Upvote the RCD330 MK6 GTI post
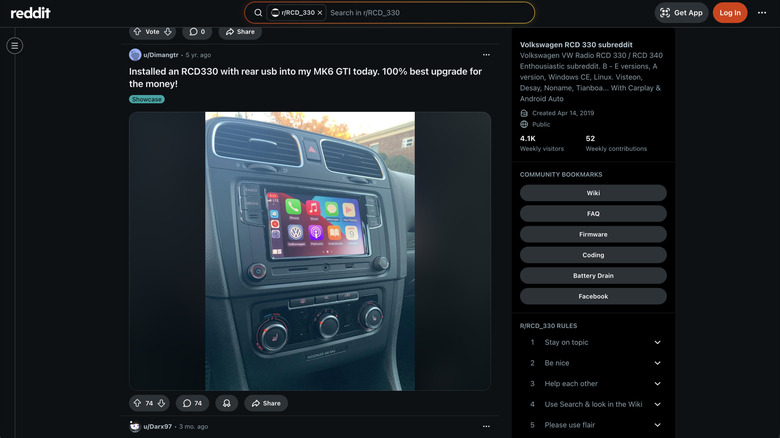780x438 pixels. click(x=137, y=403)
